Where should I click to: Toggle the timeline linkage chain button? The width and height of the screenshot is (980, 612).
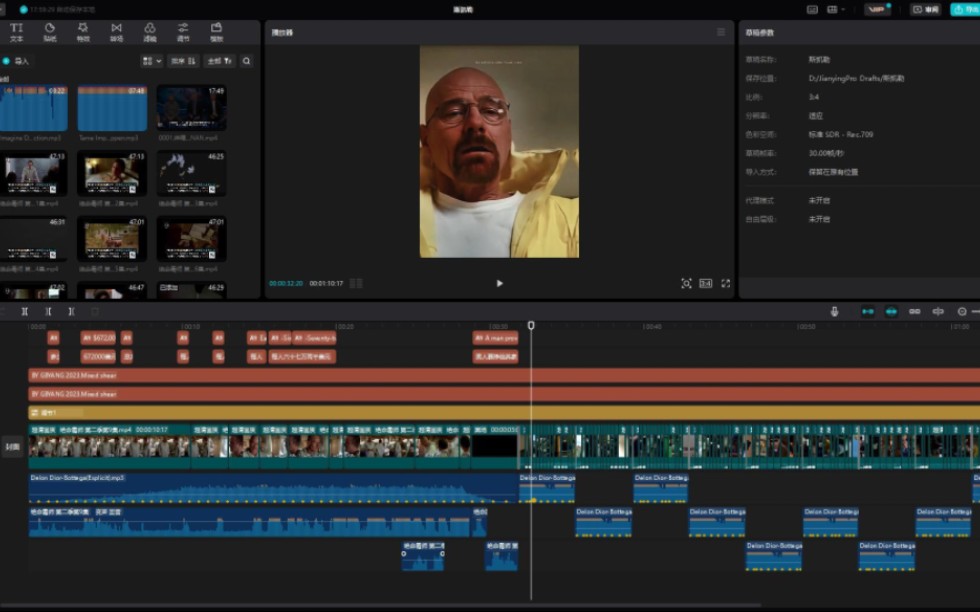tap(914, 311)
